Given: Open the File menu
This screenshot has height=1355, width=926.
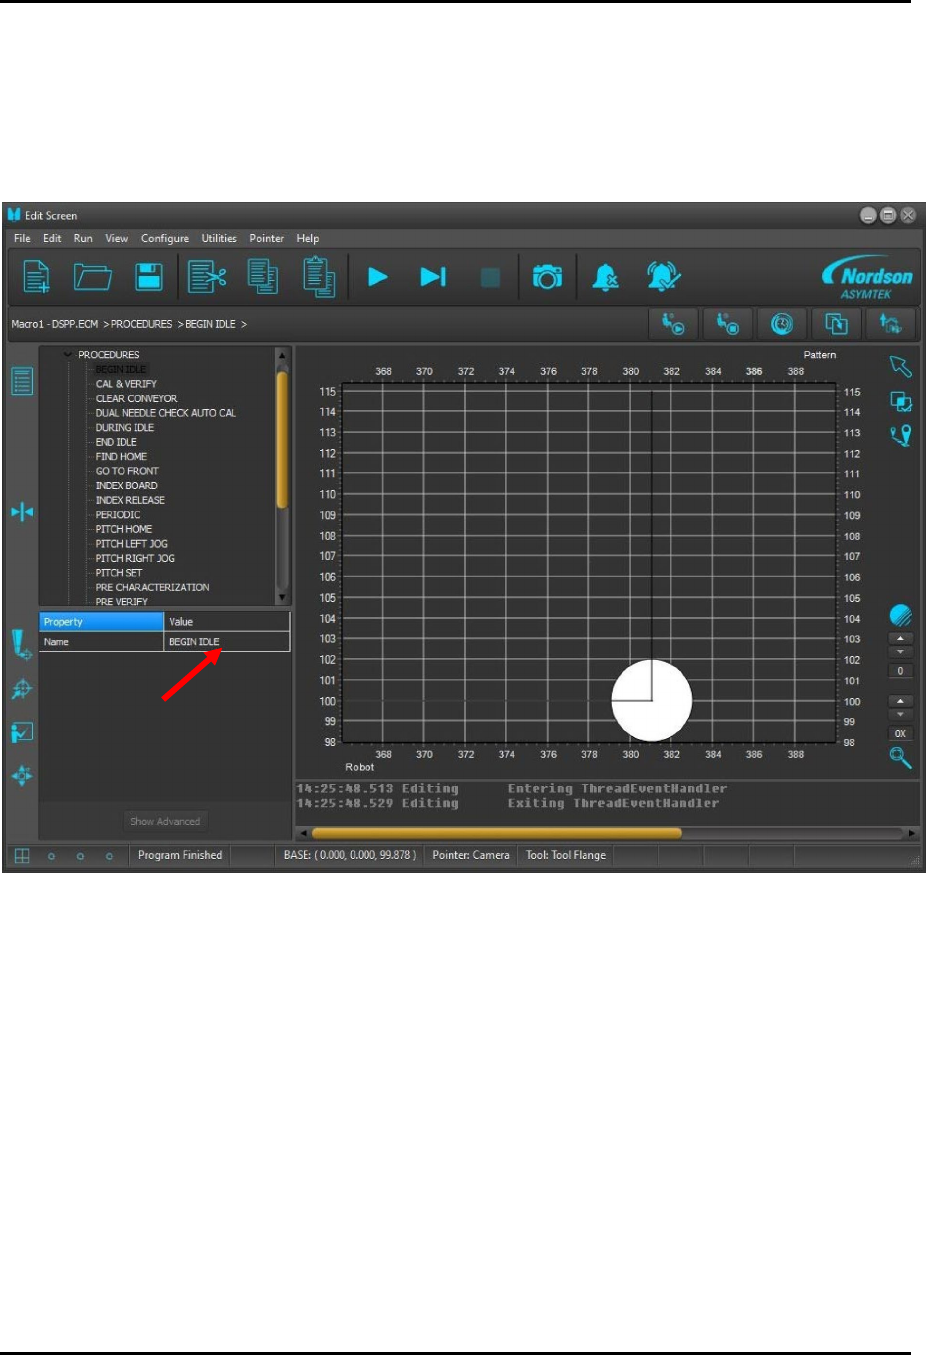Looking at the screenshot, I should click(22, 238).
